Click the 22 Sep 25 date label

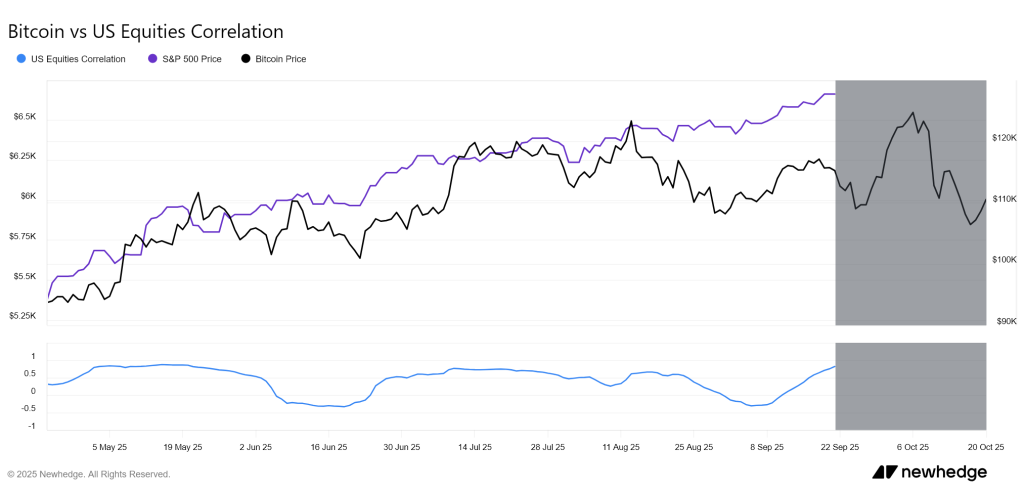[839, 447]
